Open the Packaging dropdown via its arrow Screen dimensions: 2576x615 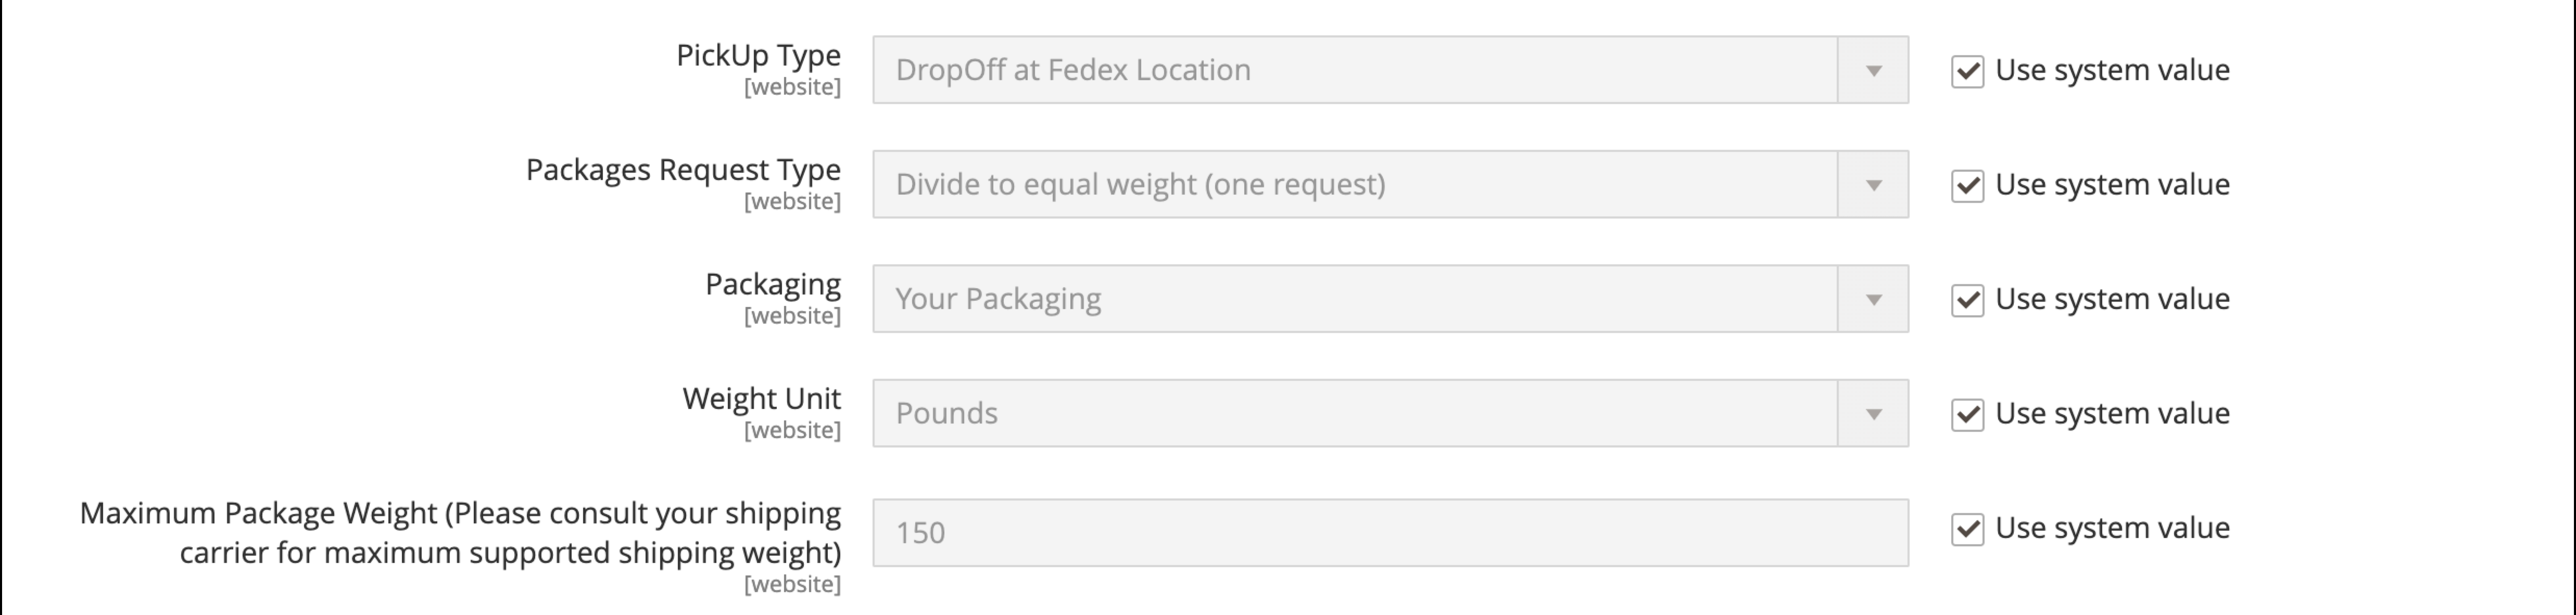1873,299
